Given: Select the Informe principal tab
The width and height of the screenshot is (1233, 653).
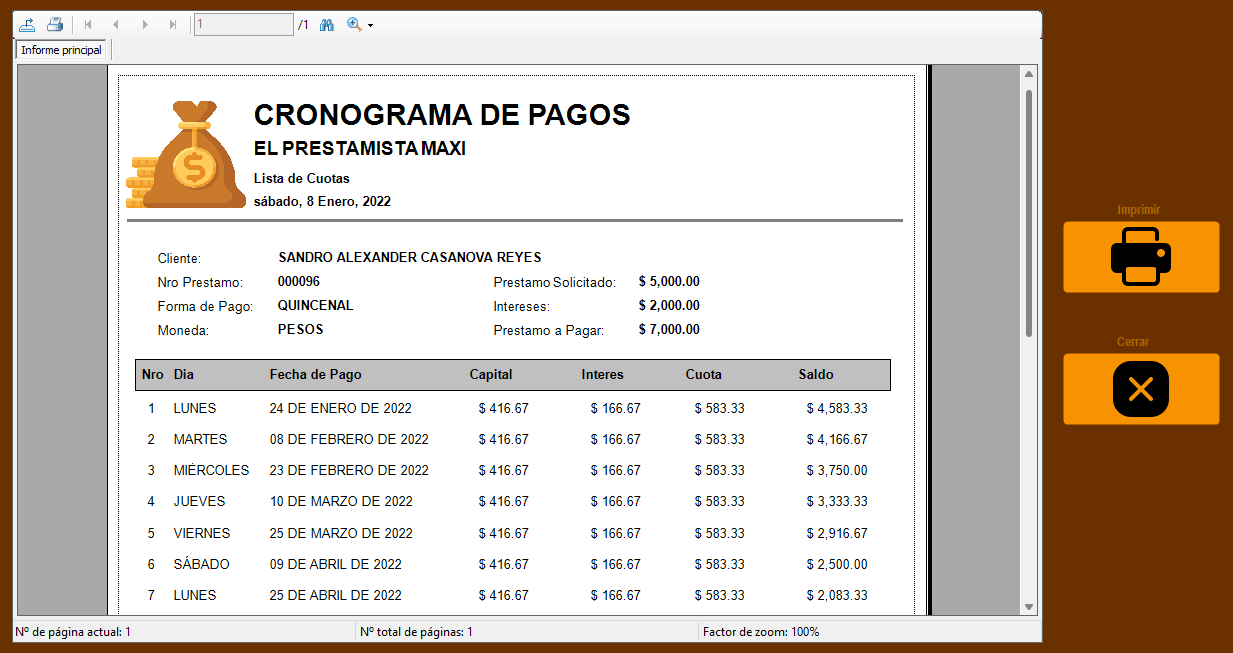Looking at the screenshot, I should point(62,50).
